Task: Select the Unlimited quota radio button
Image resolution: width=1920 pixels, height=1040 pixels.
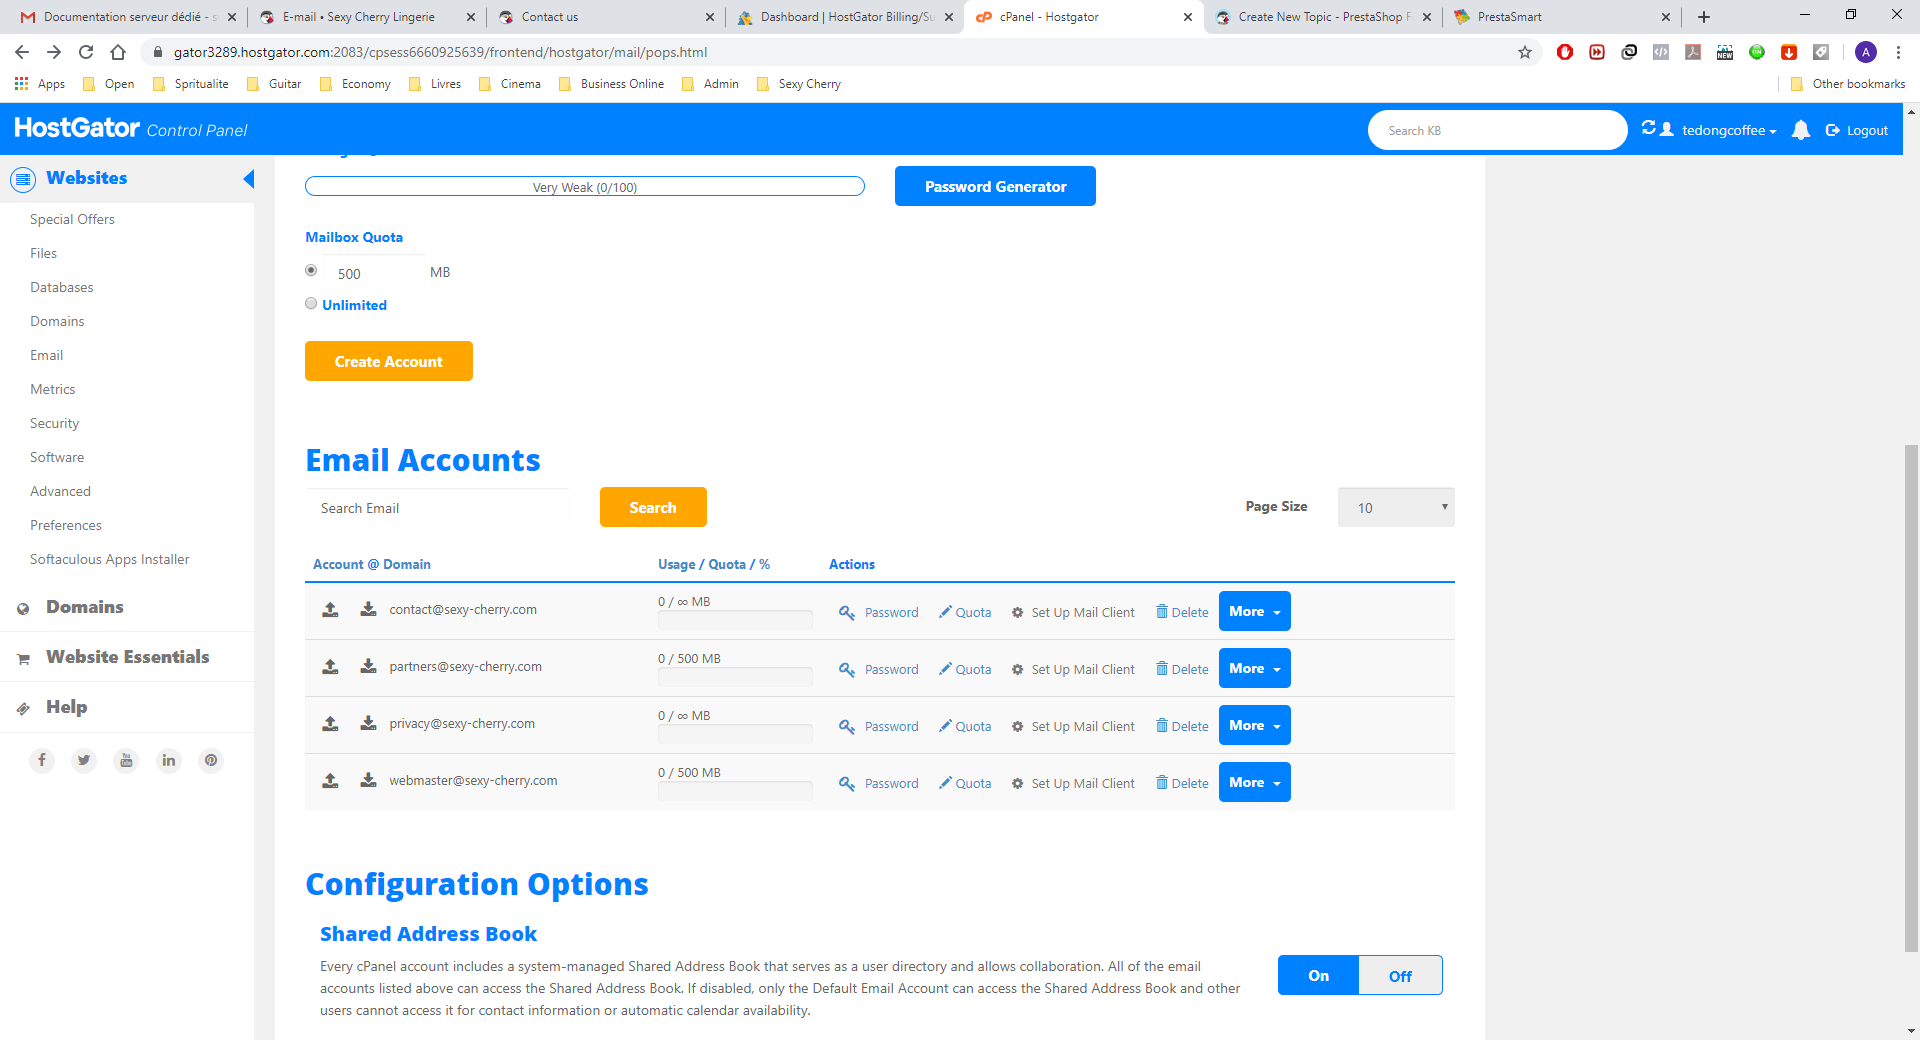Action: click(x=311, y=303)
